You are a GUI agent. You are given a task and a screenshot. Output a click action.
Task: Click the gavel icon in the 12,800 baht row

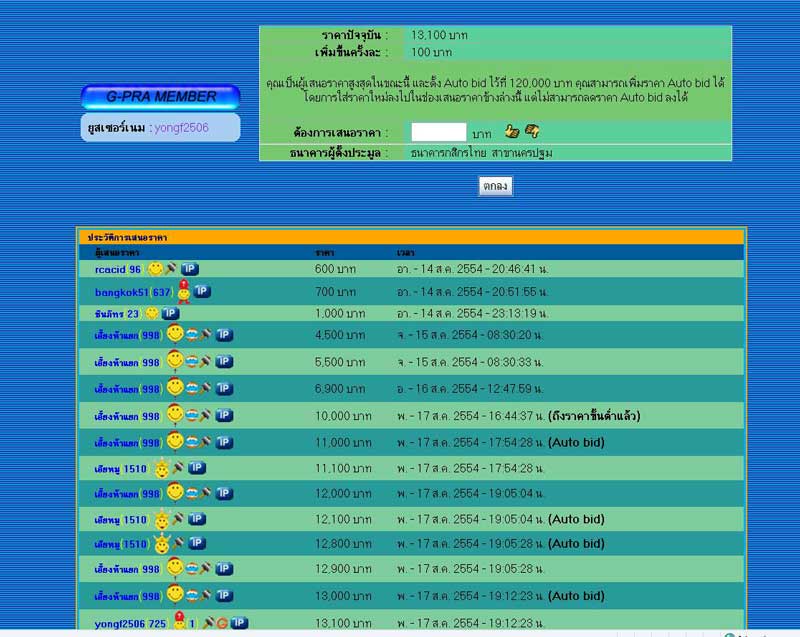click(178, 544)
